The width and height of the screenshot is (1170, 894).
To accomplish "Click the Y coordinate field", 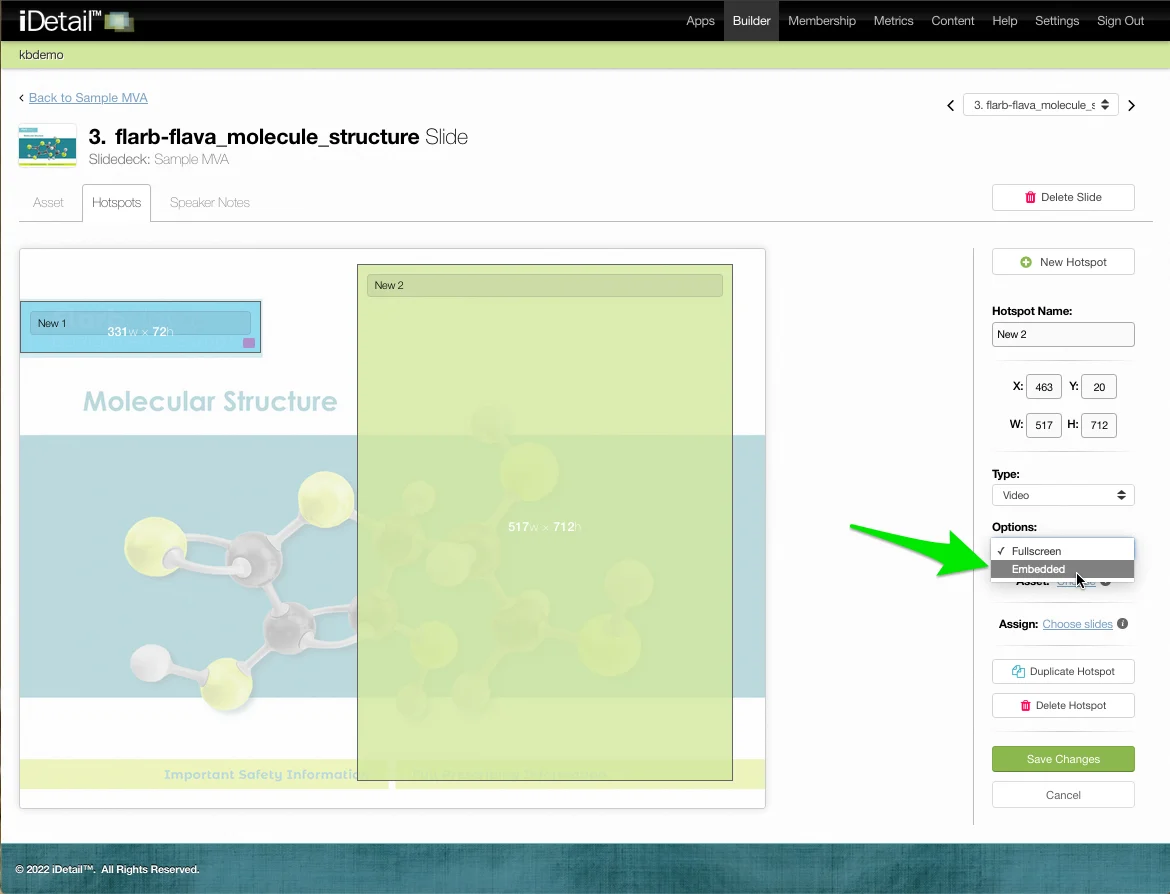I will click(x=1098, y=387).
